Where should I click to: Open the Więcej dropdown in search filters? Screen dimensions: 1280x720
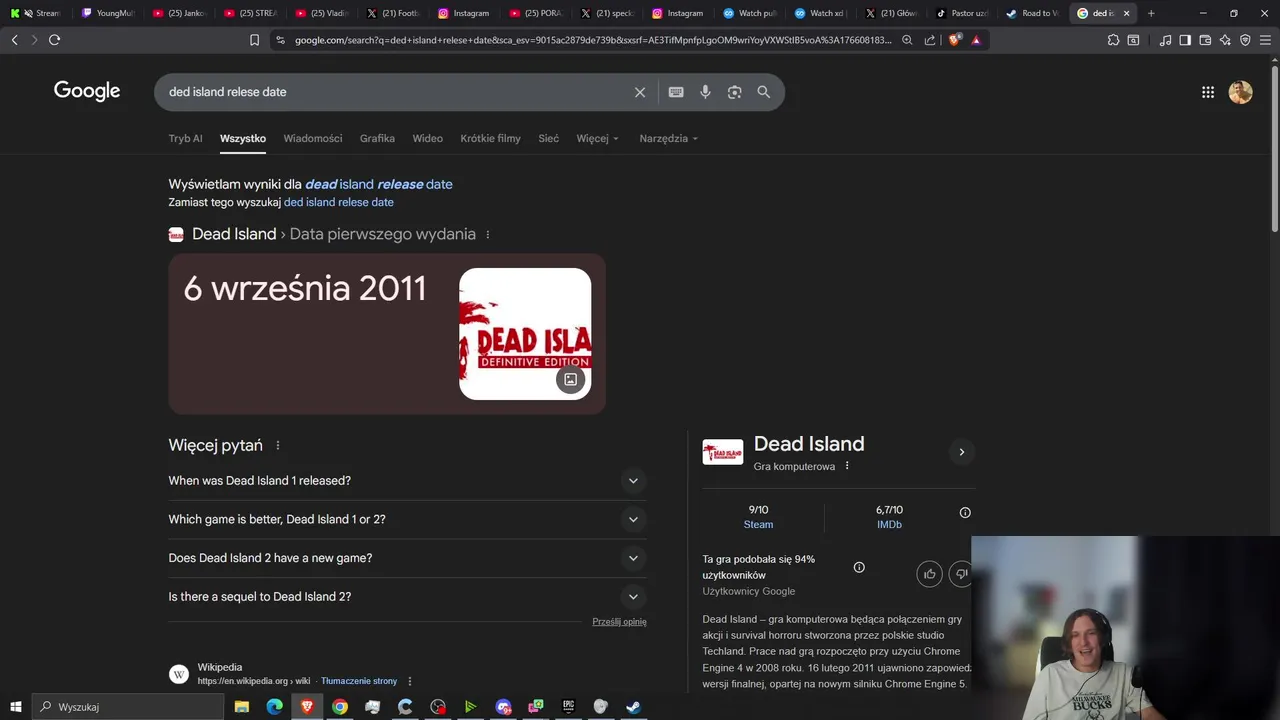coord(598,139)
